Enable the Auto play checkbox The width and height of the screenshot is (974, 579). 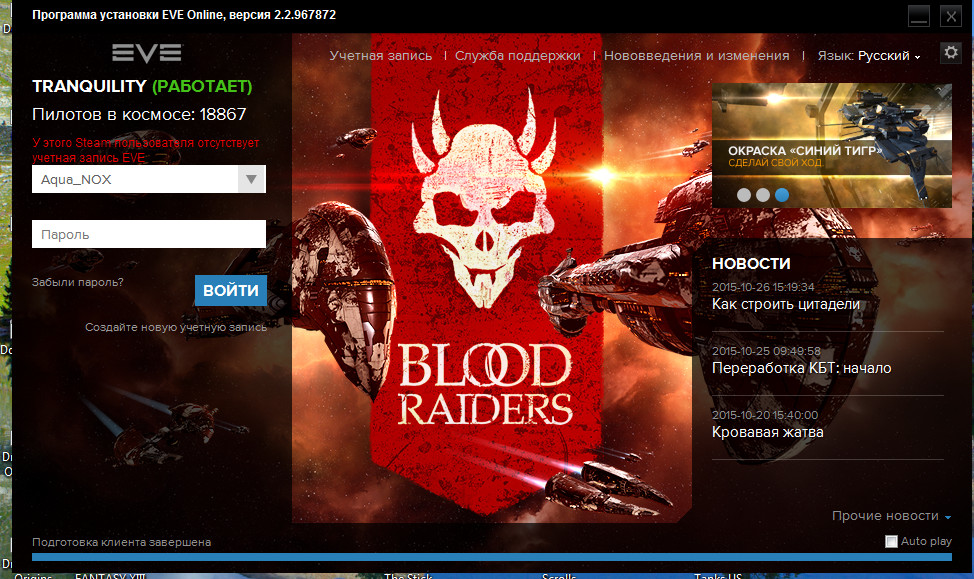pyautogui.click(x=891, y=542)
